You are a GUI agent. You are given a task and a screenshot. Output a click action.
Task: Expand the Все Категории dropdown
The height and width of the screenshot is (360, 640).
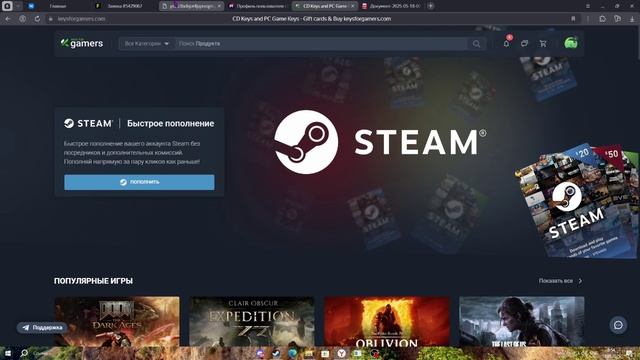[x=147, y=44]
